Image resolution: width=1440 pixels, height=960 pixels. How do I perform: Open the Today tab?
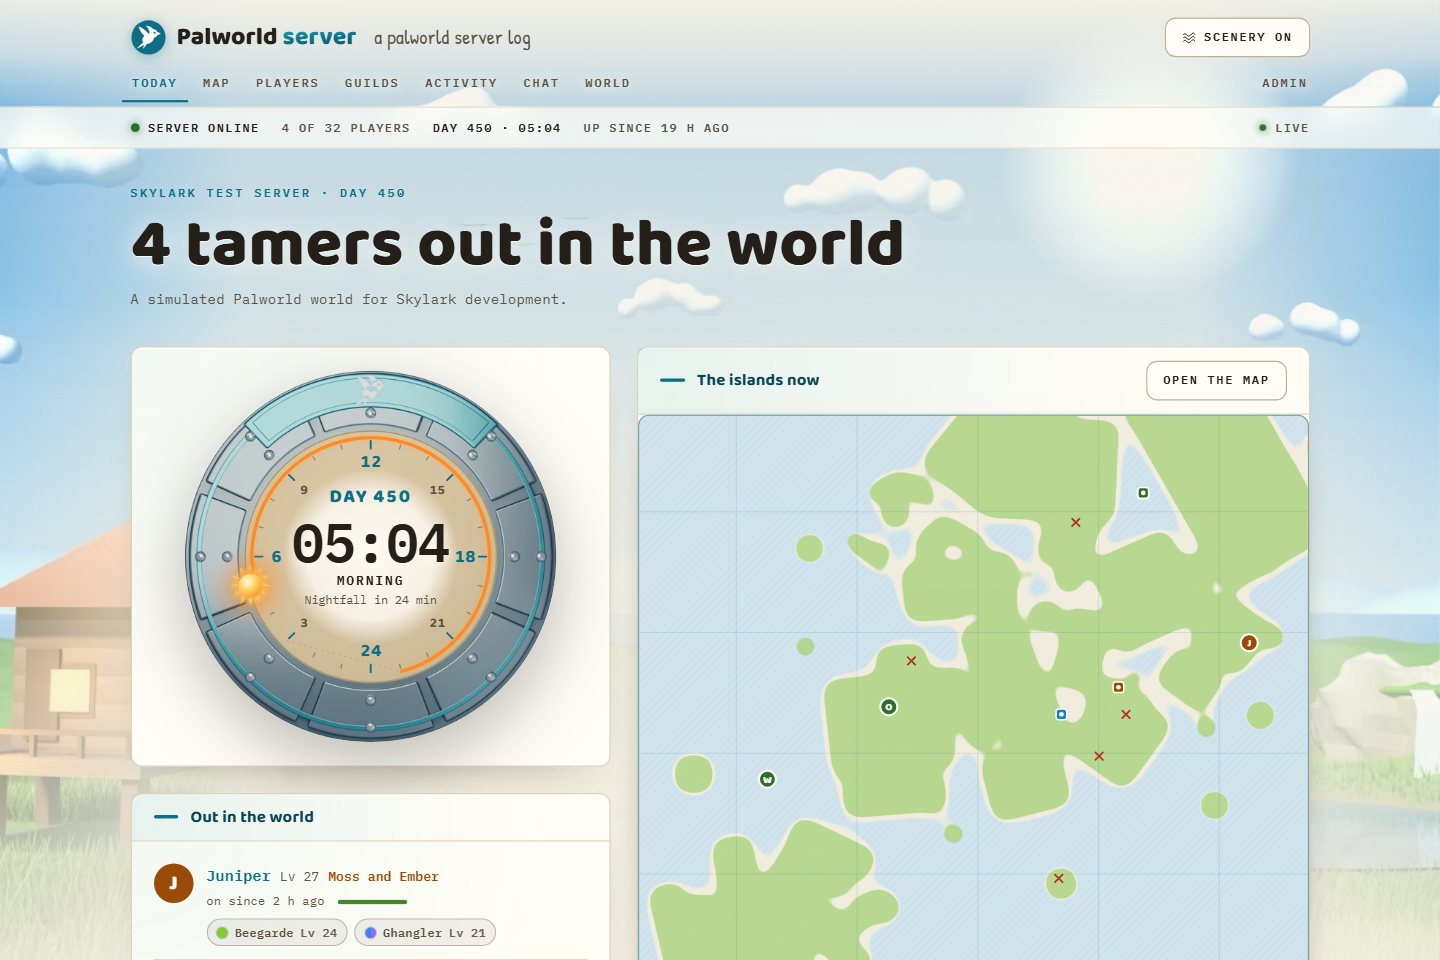(154, 83)
